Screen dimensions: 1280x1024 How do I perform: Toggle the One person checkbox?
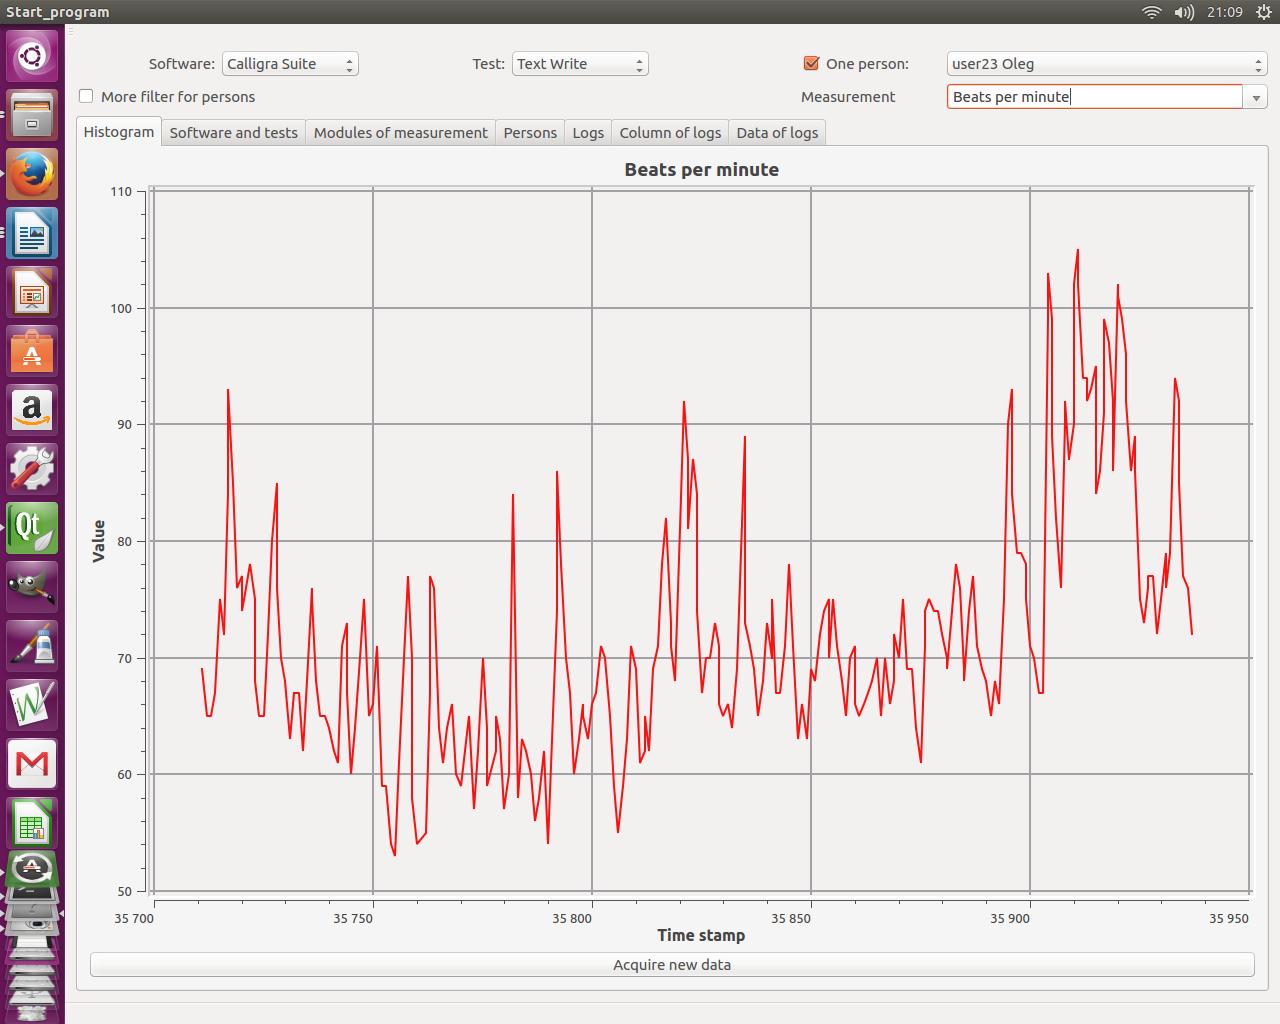point(811,63)
